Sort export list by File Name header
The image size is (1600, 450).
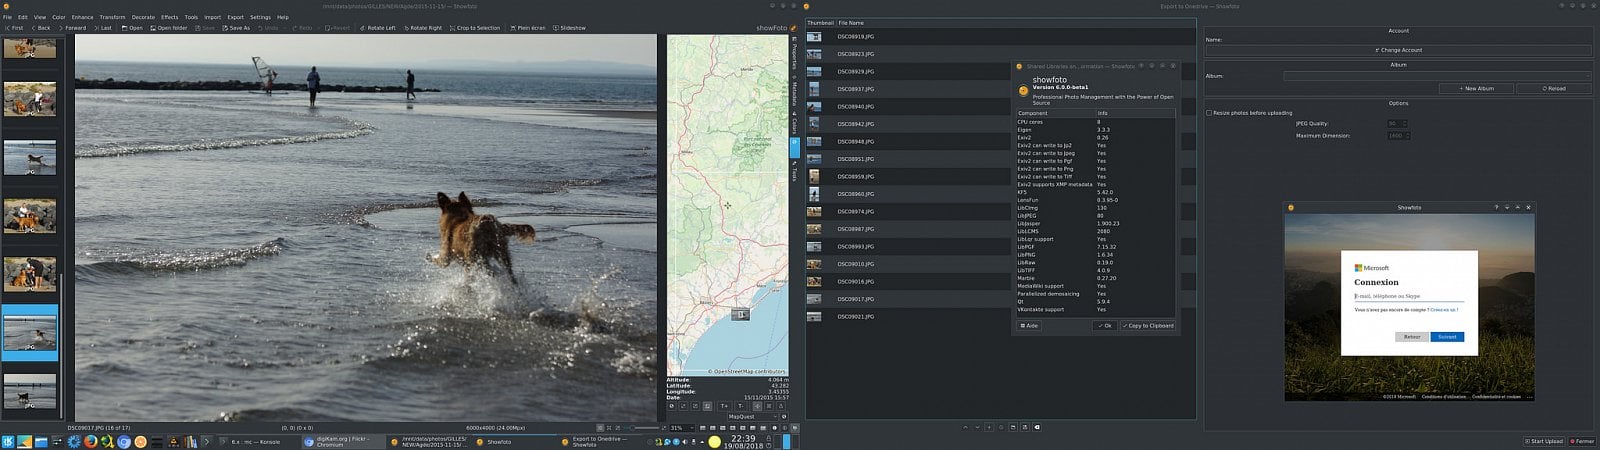pos(851,22)
